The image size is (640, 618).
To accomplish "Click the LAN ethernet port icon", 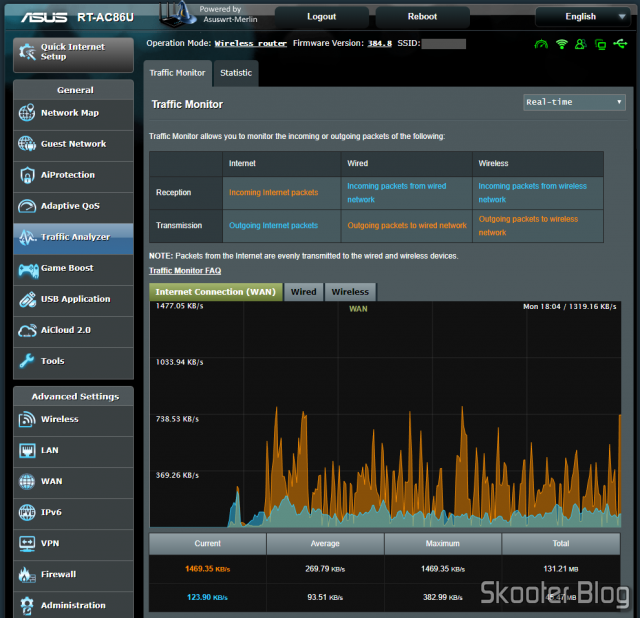I will [x=27, y=451].
